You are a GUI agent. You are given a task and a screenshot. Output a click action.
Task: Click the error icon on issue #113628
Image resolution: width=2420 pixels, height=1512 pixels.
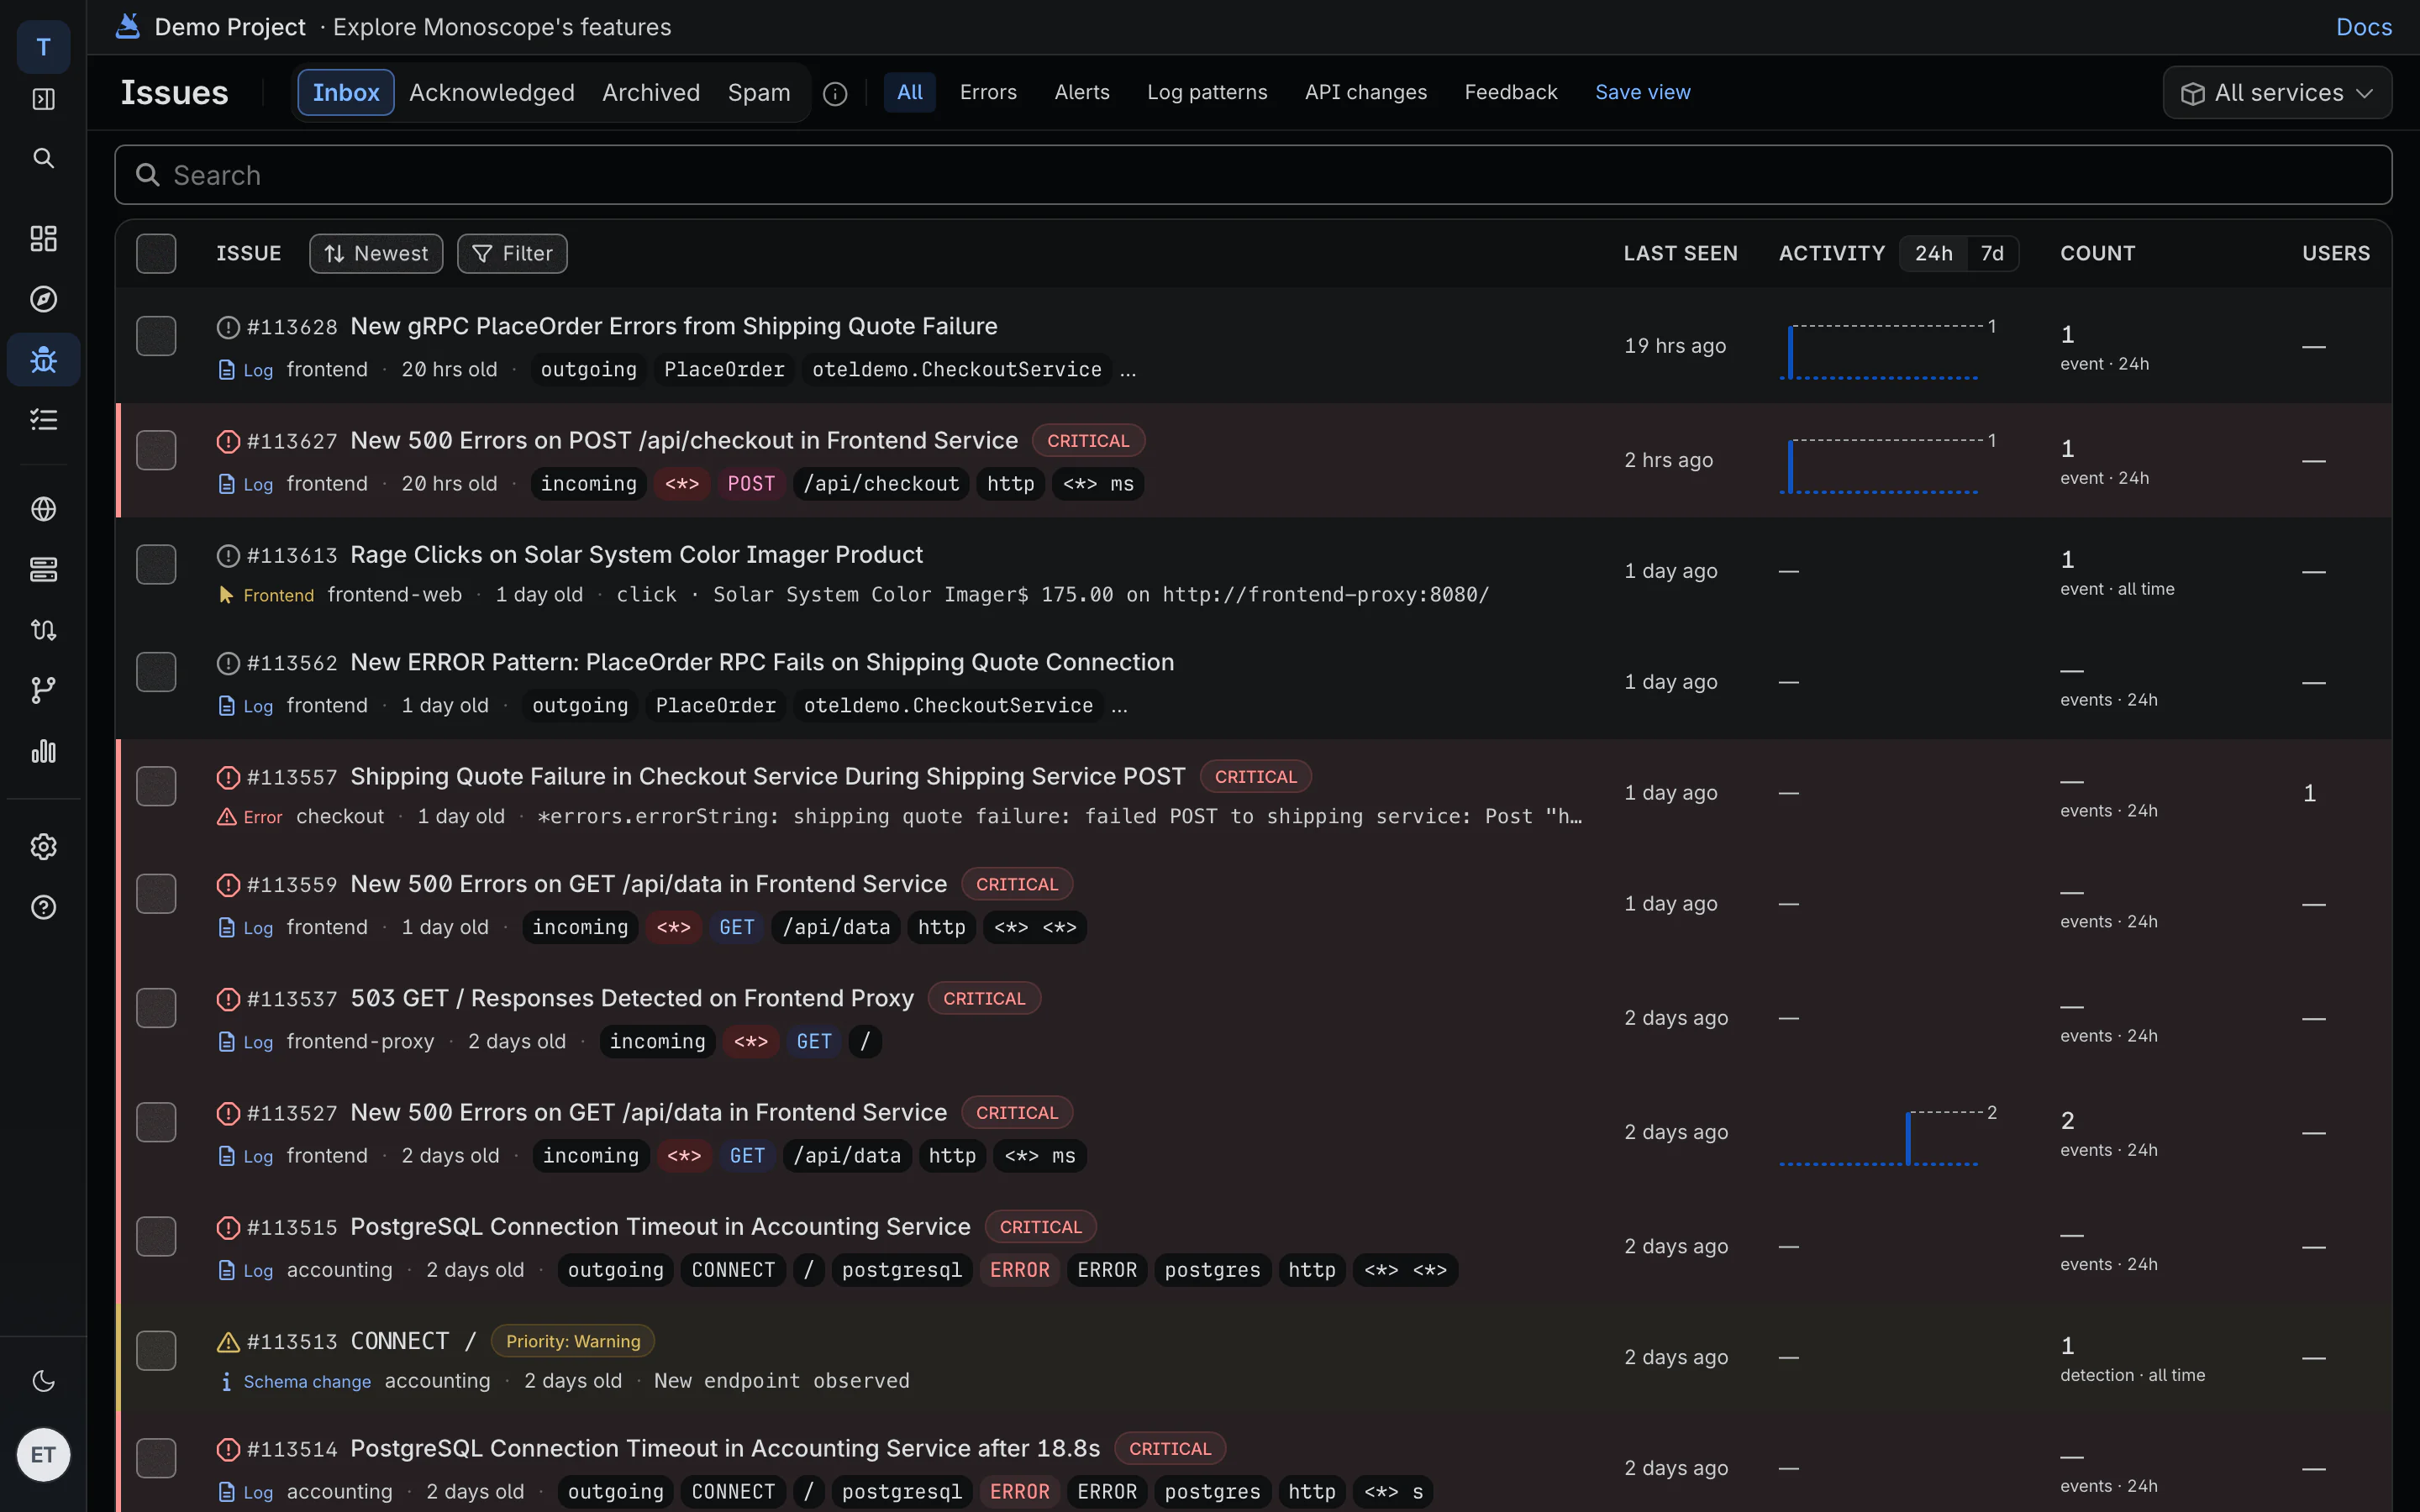click(228, 327)
